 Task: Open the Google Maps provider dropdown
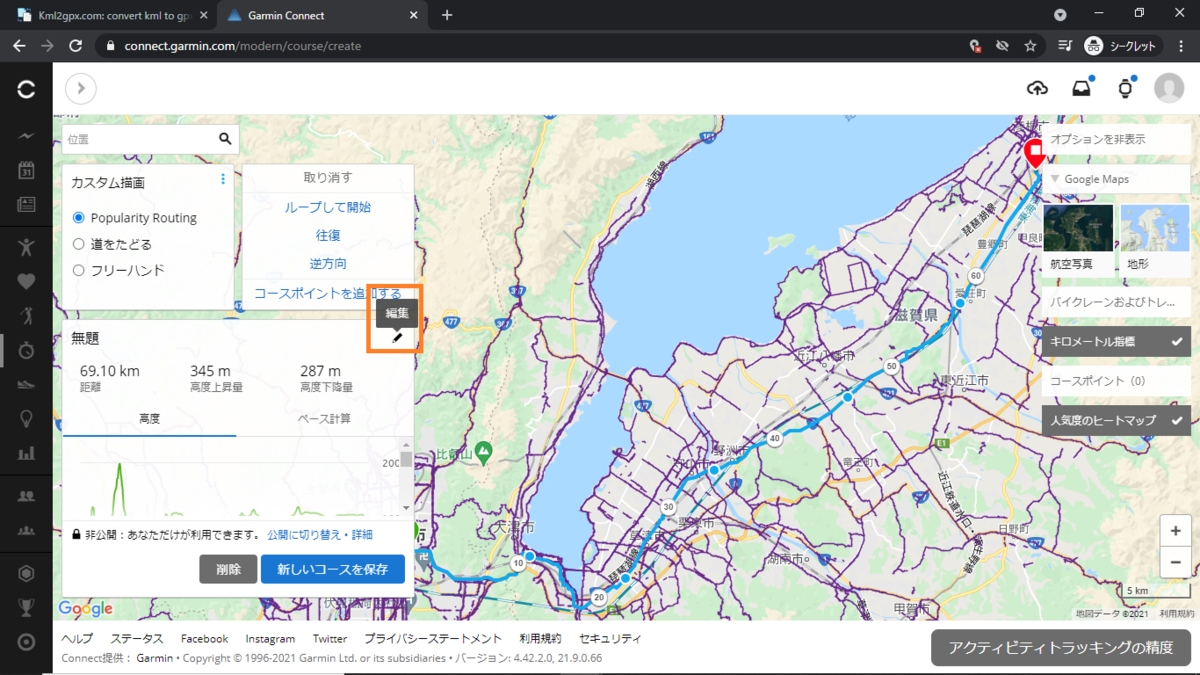click(x=1116, y=179)
